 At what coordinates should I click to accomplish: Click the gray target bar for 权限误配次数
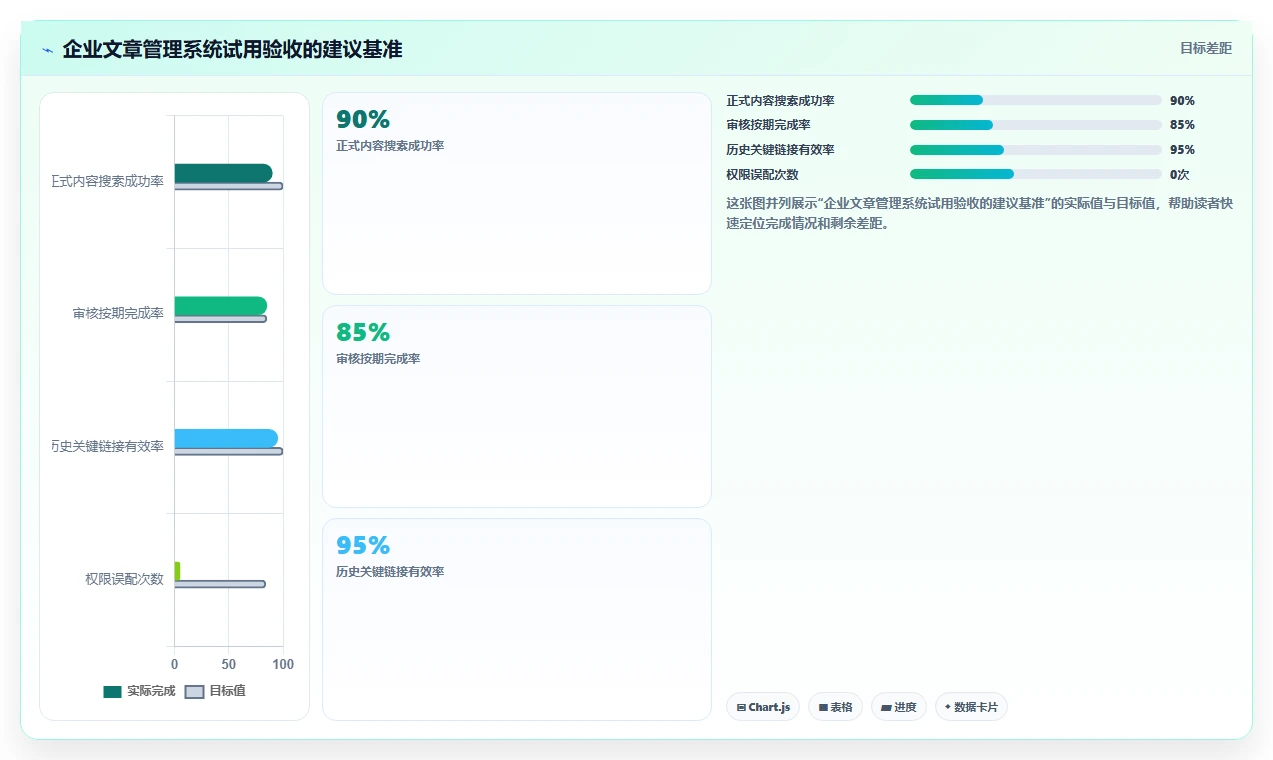220,584
